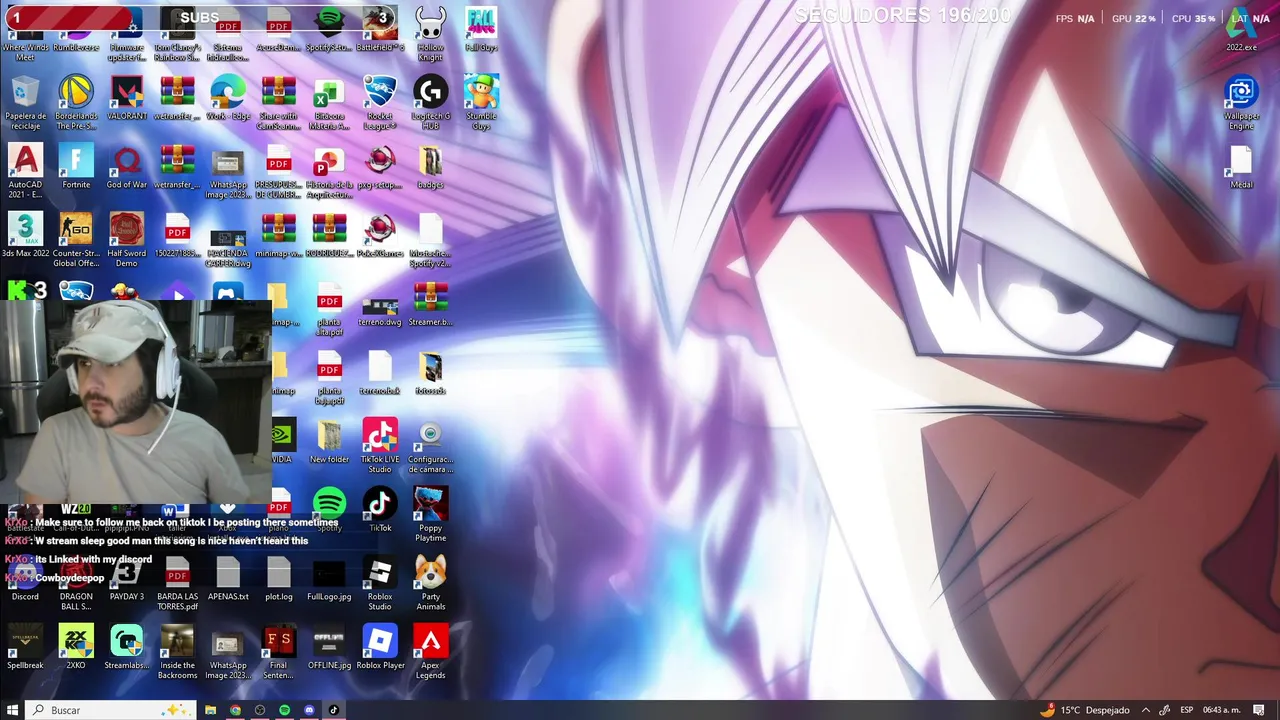Open Spotify from the taskbar
The width and height of the screenshot is (1280, 720).
click(x=284, y=710)
